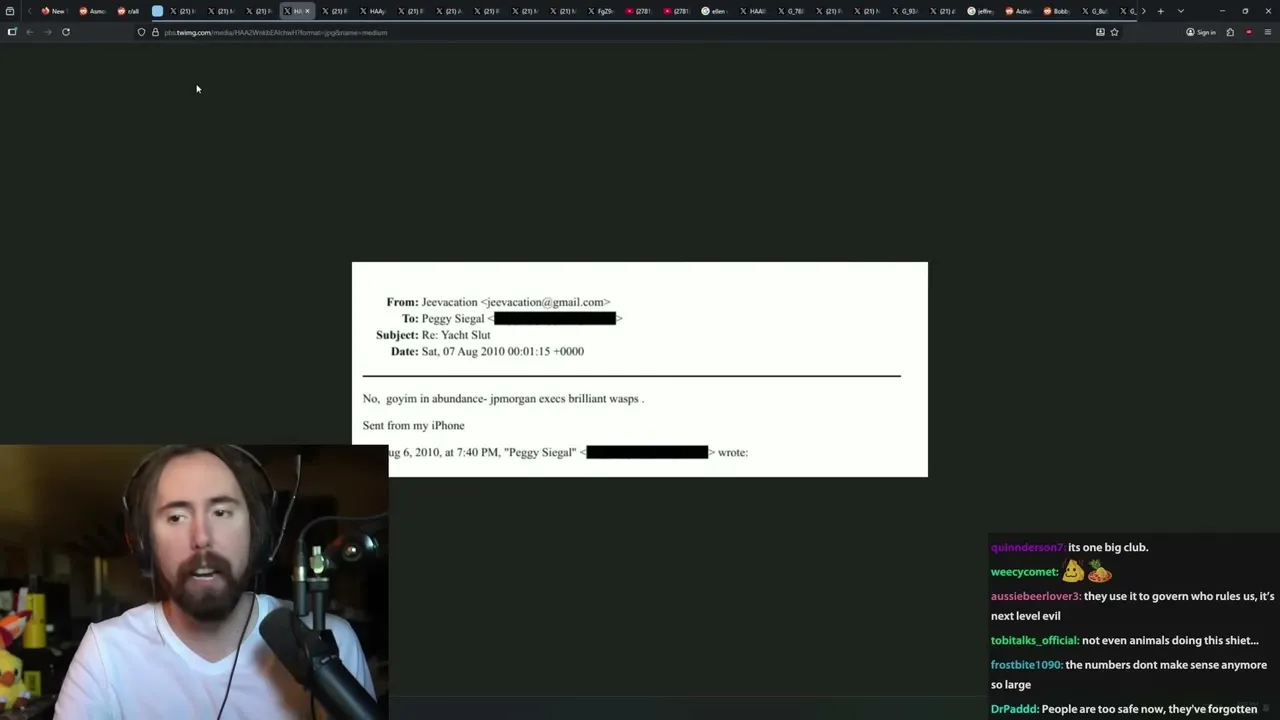Click chat username "weecycomet"
Image resolution: width=1280 pixels, height=720 pixels.
[1025, 572]
